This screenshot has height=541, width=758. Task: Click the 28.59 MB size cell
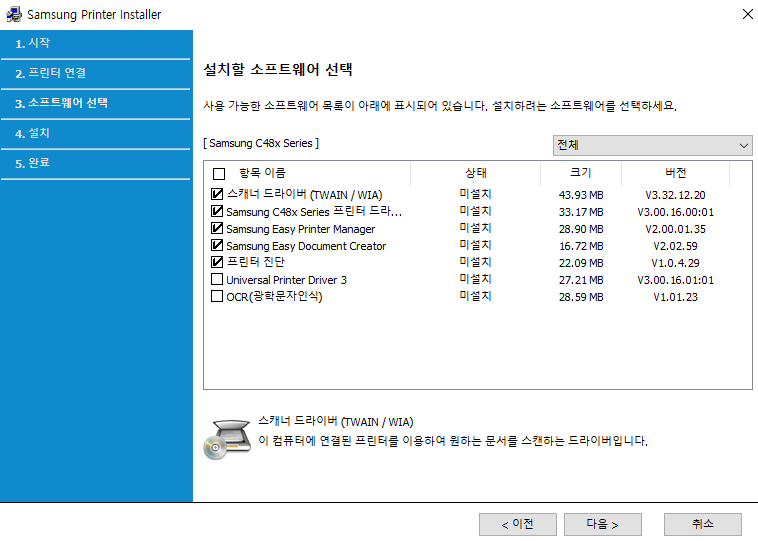click(581, 297)
